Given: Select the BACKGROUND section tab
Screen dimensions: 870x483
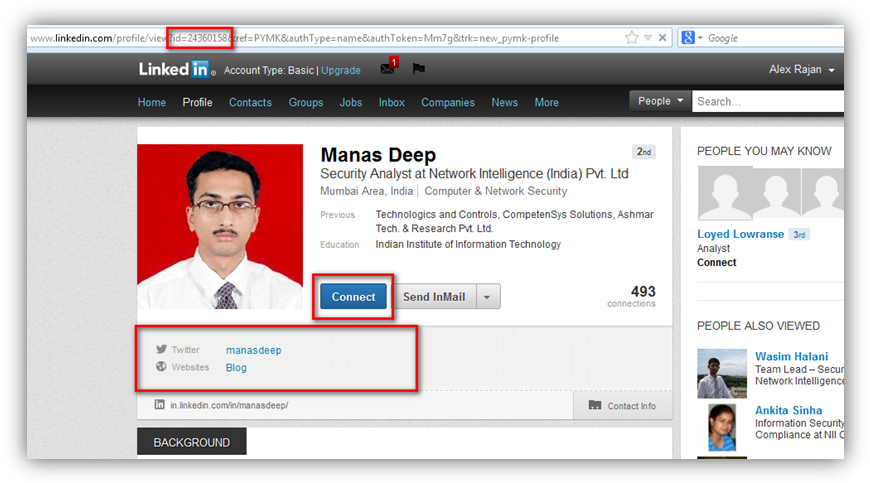Looking at the screenshot, I should pyautogui.click(x=191, y=442).
